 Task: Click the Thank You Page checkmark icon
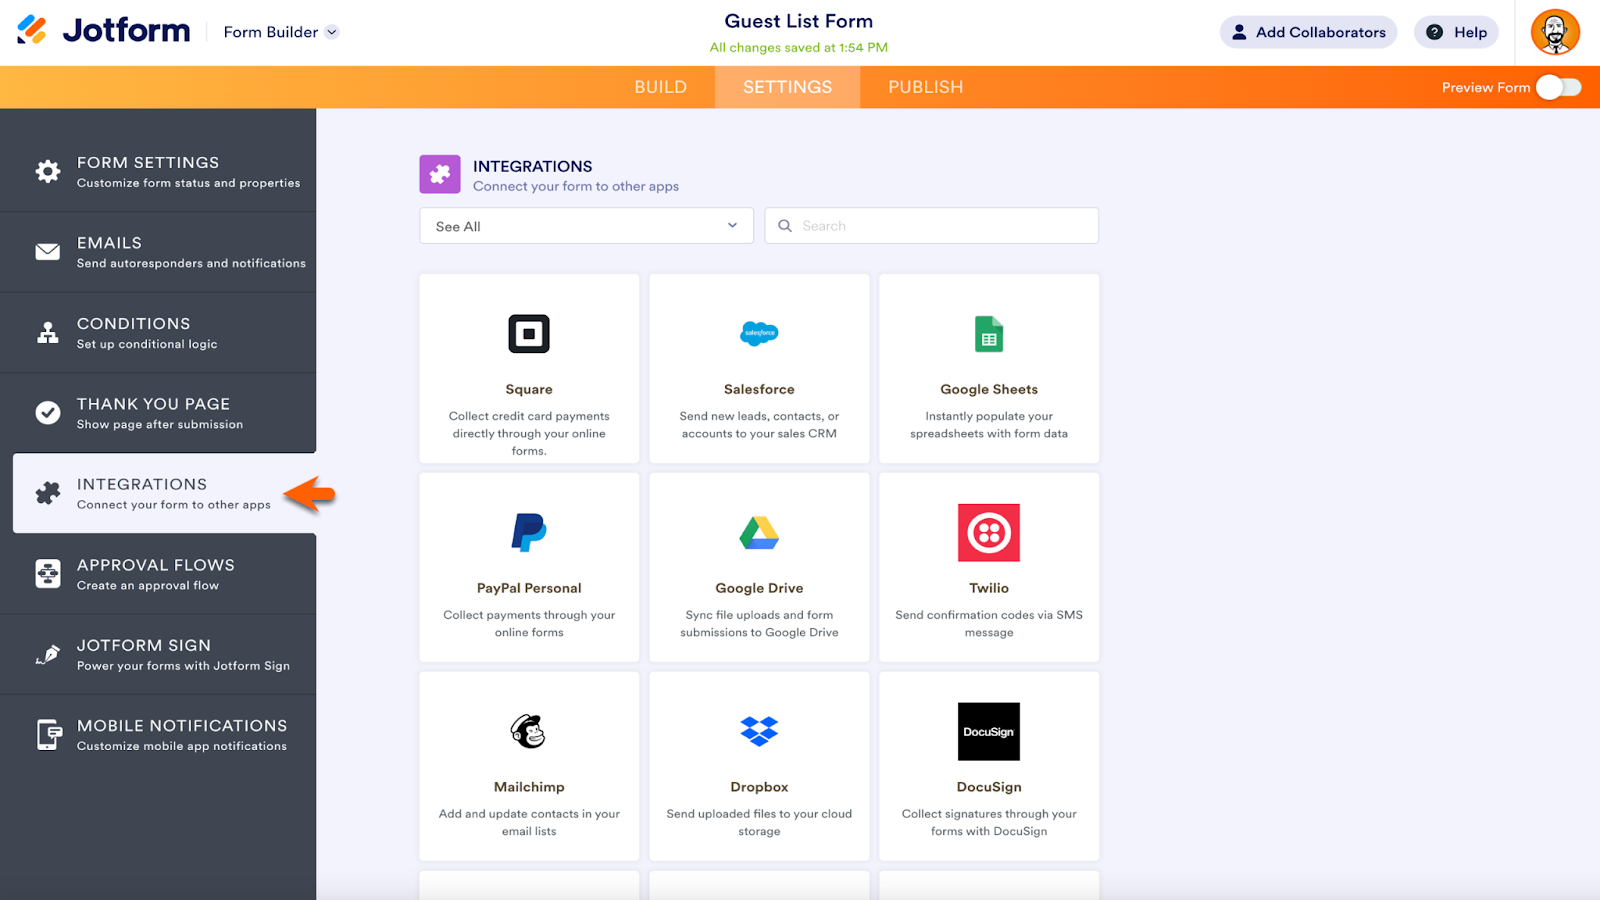point(48,413)
